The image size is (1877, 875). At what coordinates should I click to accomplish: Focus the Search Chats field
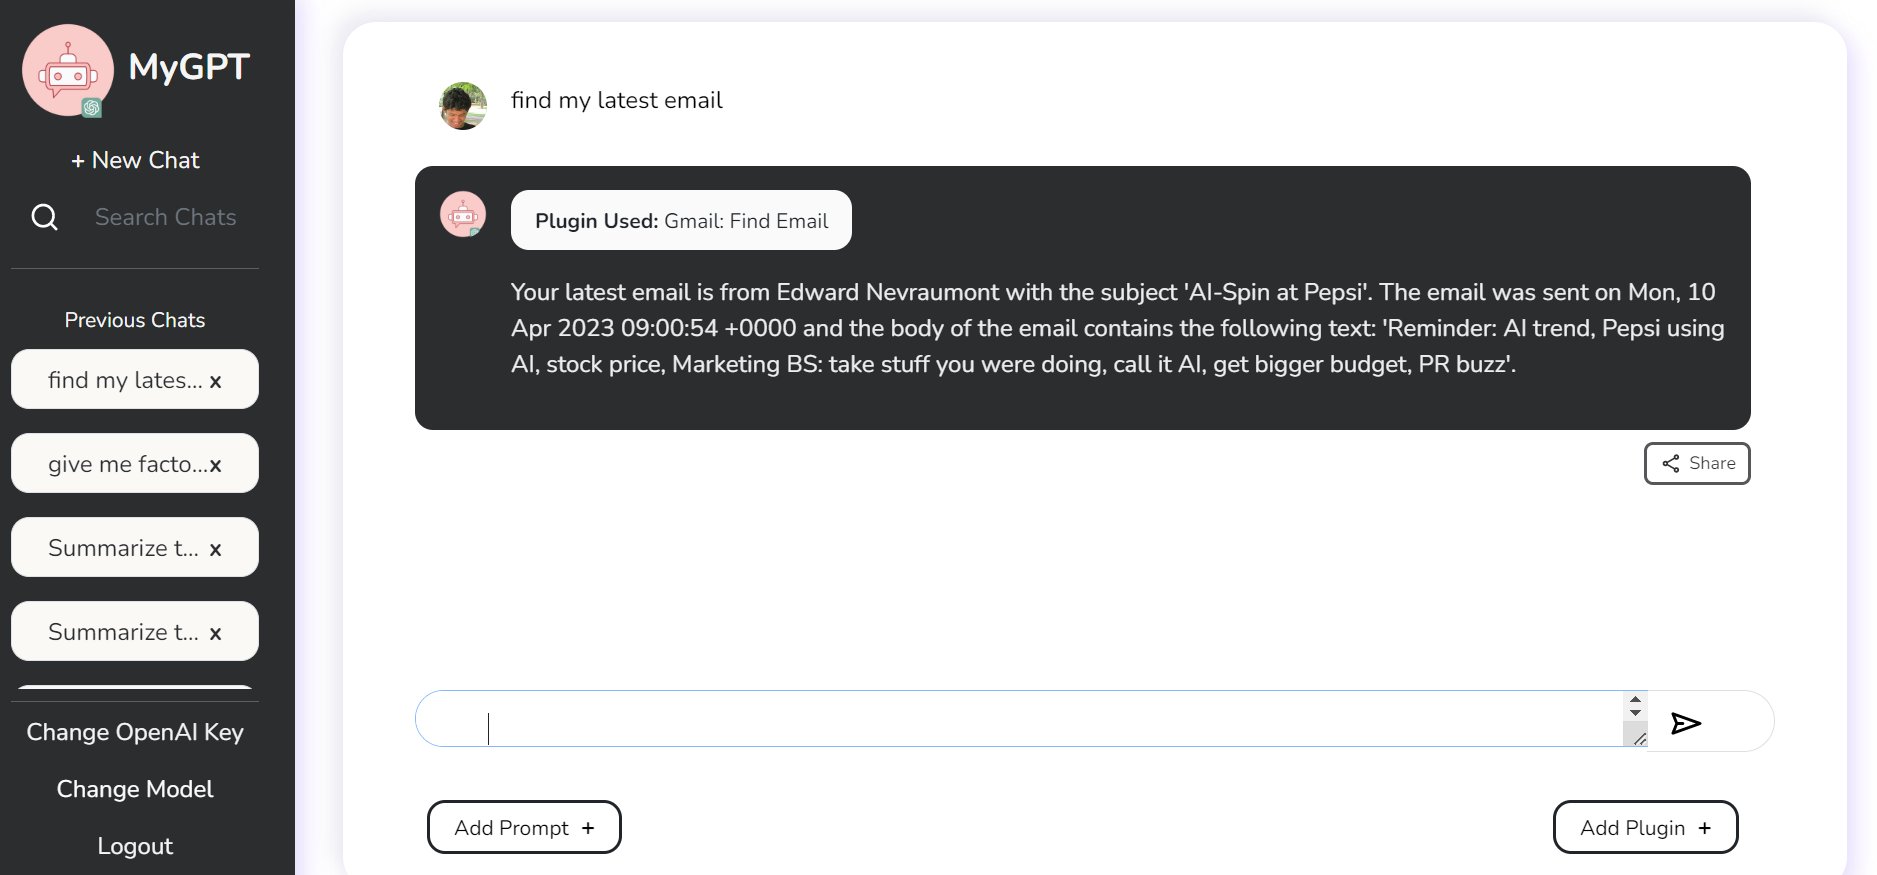coord(166,217)
